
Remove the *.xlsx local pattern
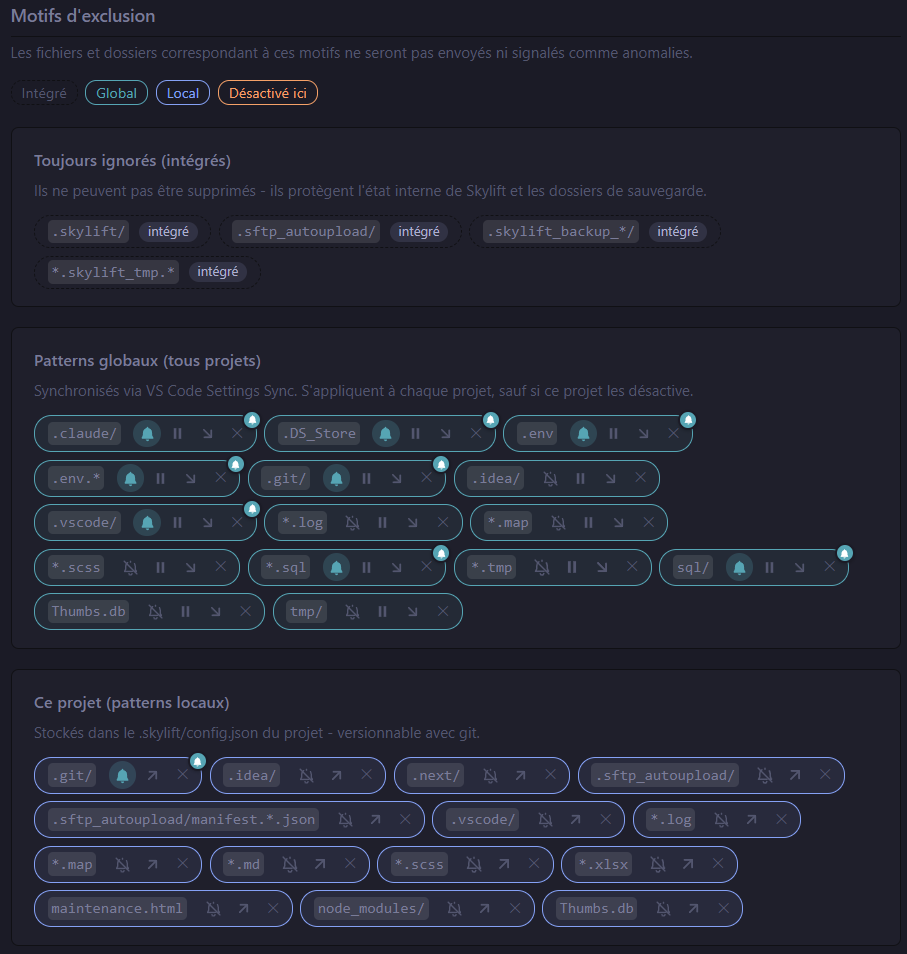click(x=718, y=865)
